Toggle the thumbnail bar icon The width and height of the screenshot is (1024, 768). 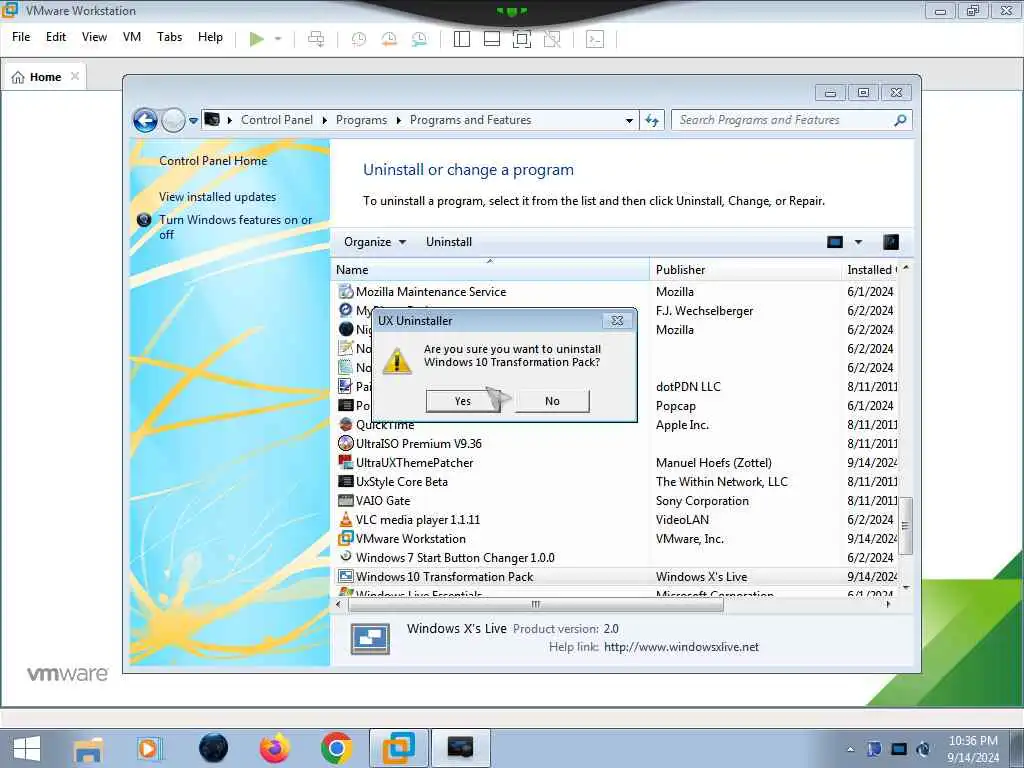coord(492,39)
